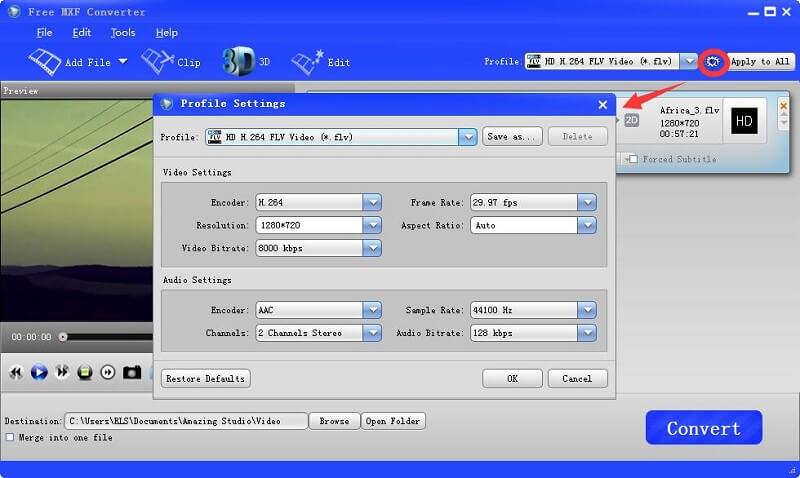The height and width of the screenshot is (478, 800).
Task: Open the Tools menu
Action: point(123,33)
